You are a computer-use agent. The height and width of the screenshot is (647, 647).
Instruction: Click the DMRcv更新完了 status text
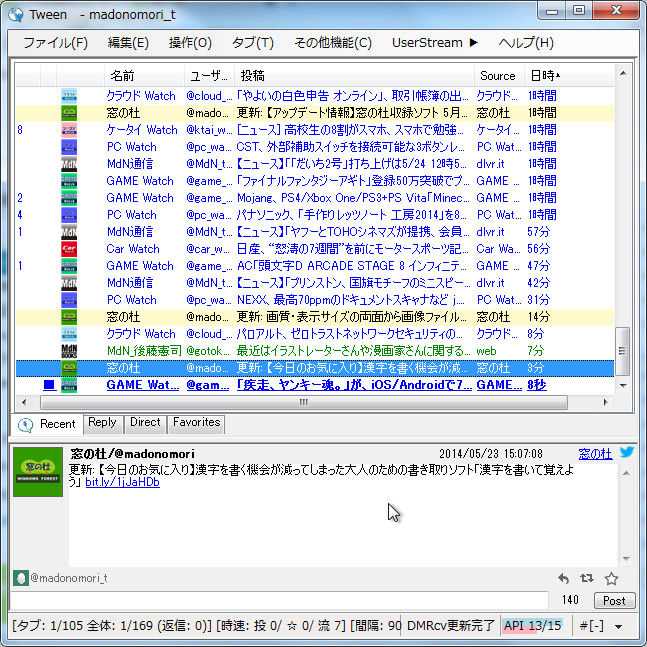pos(450,626)
